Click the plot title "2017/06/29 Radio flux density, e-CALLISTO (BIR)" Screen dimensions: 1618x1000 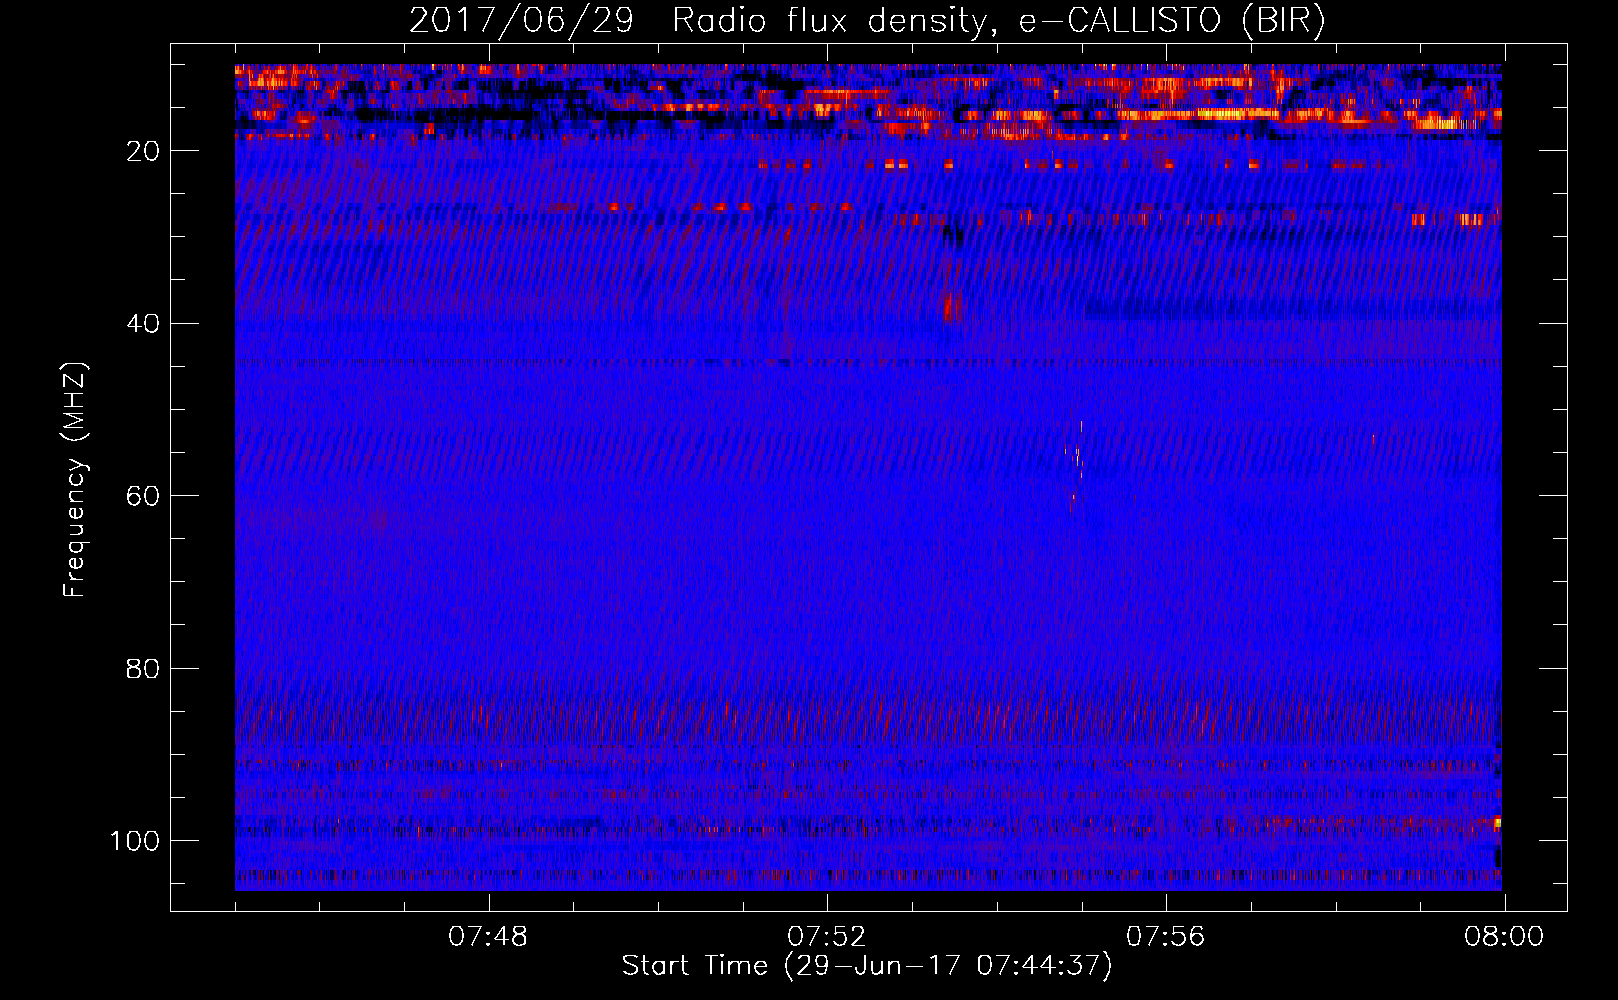pos(867,20)
